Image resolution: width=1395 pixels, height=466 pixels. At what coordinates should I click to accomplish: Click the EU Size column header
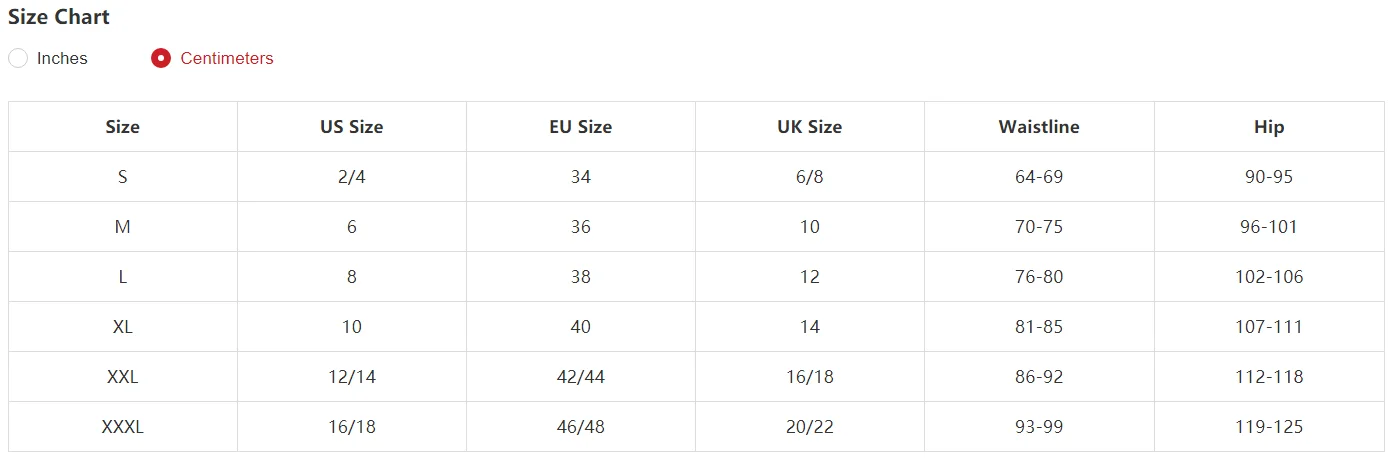(580, 127)
